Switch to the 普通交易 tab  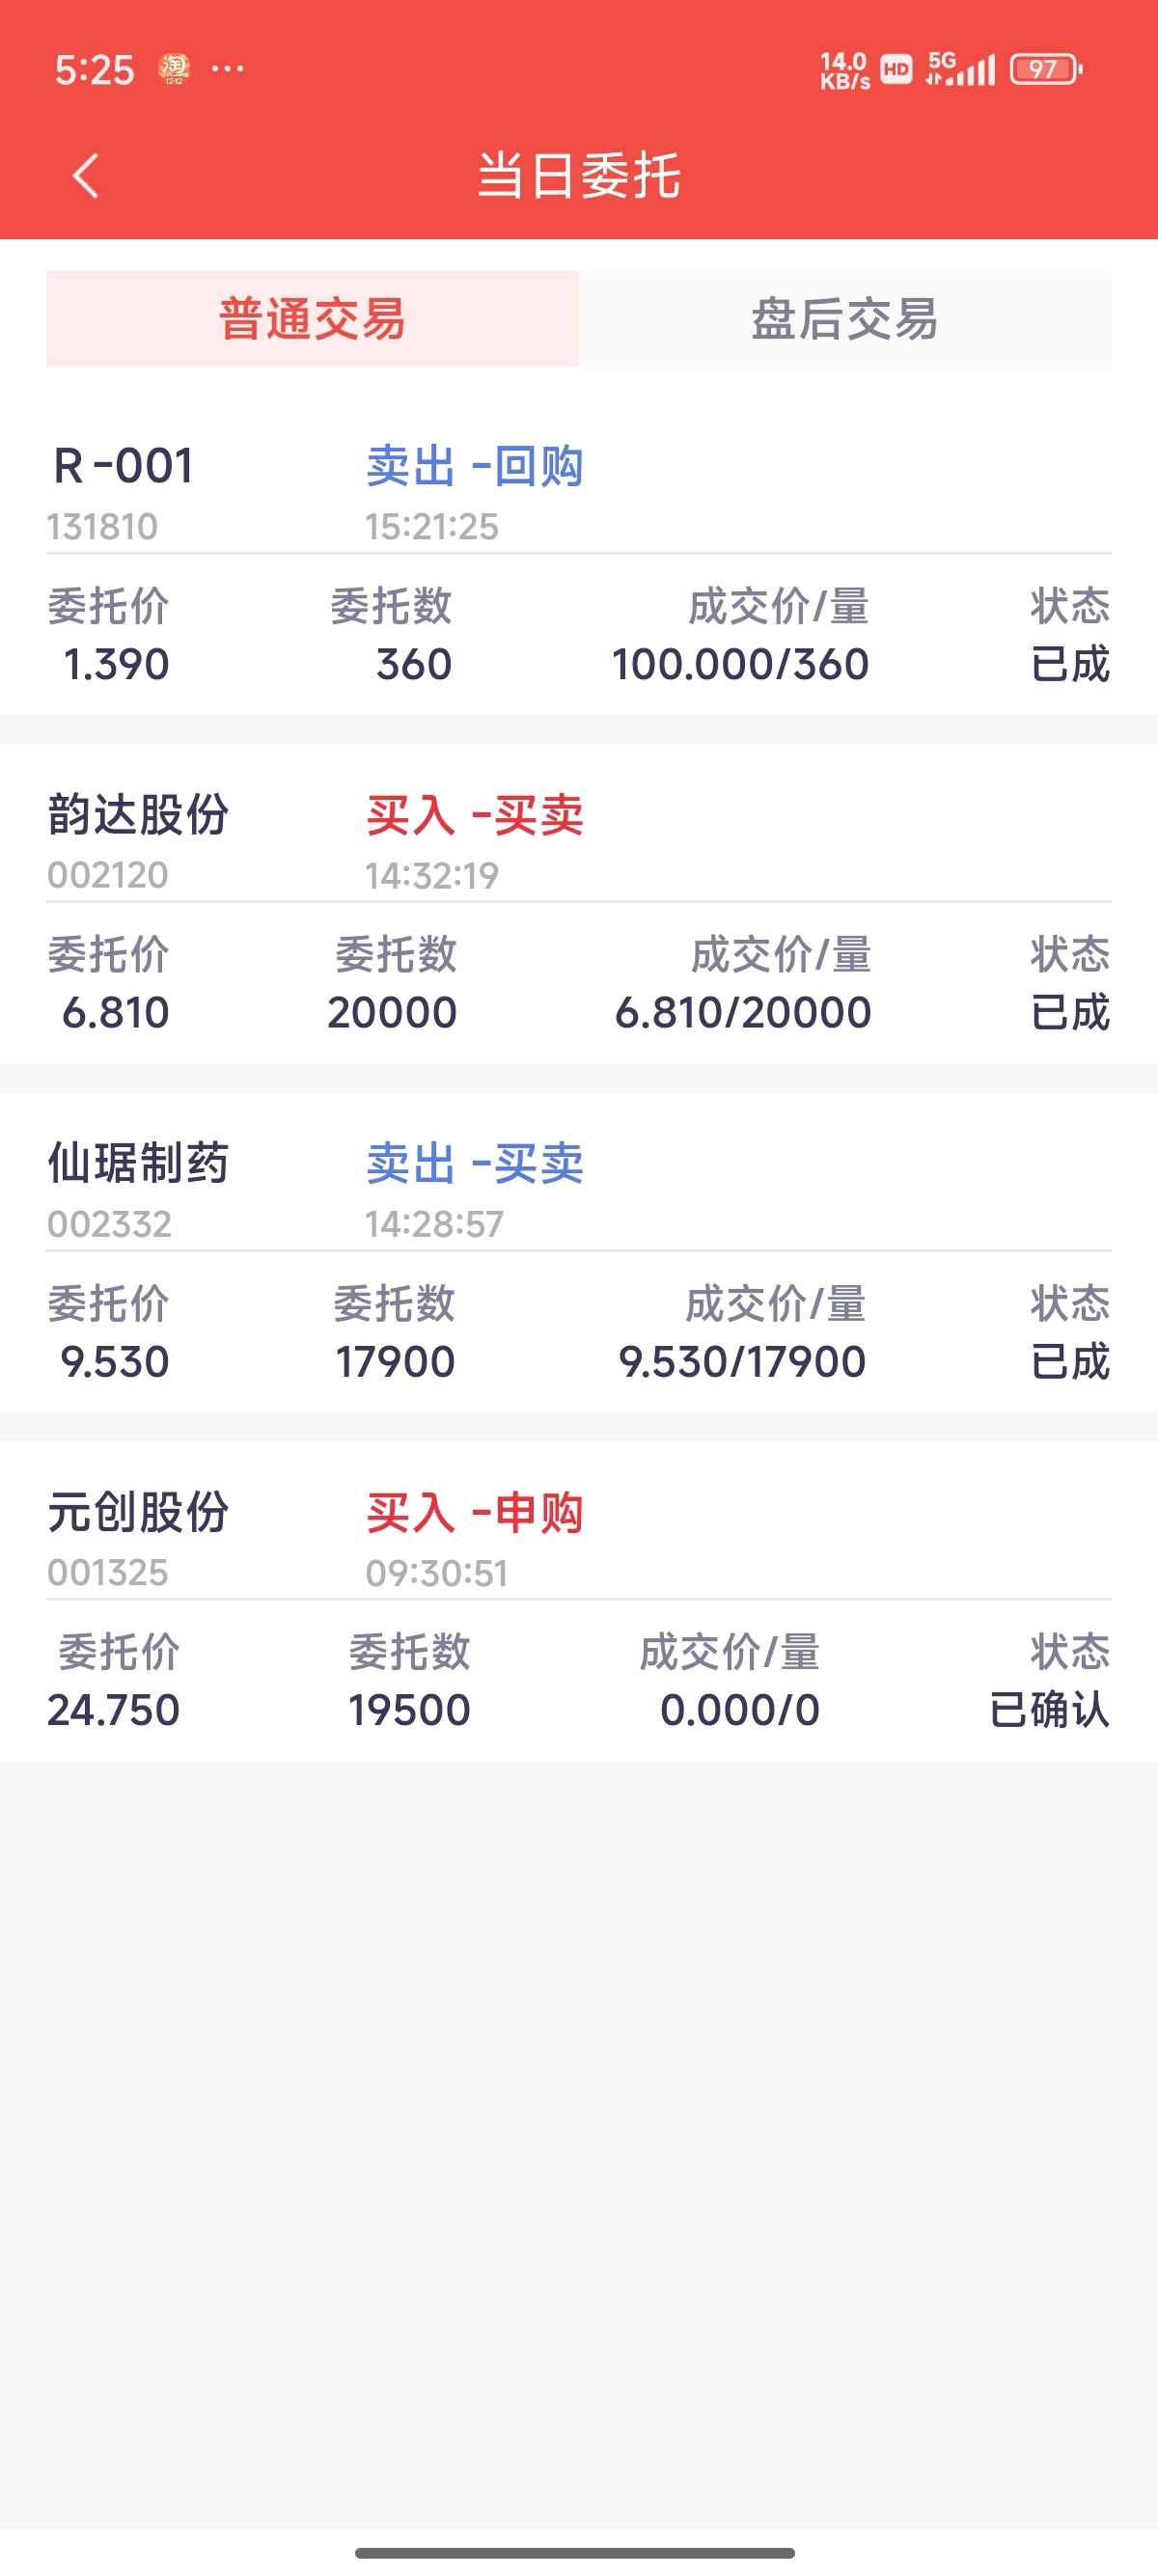312,319
